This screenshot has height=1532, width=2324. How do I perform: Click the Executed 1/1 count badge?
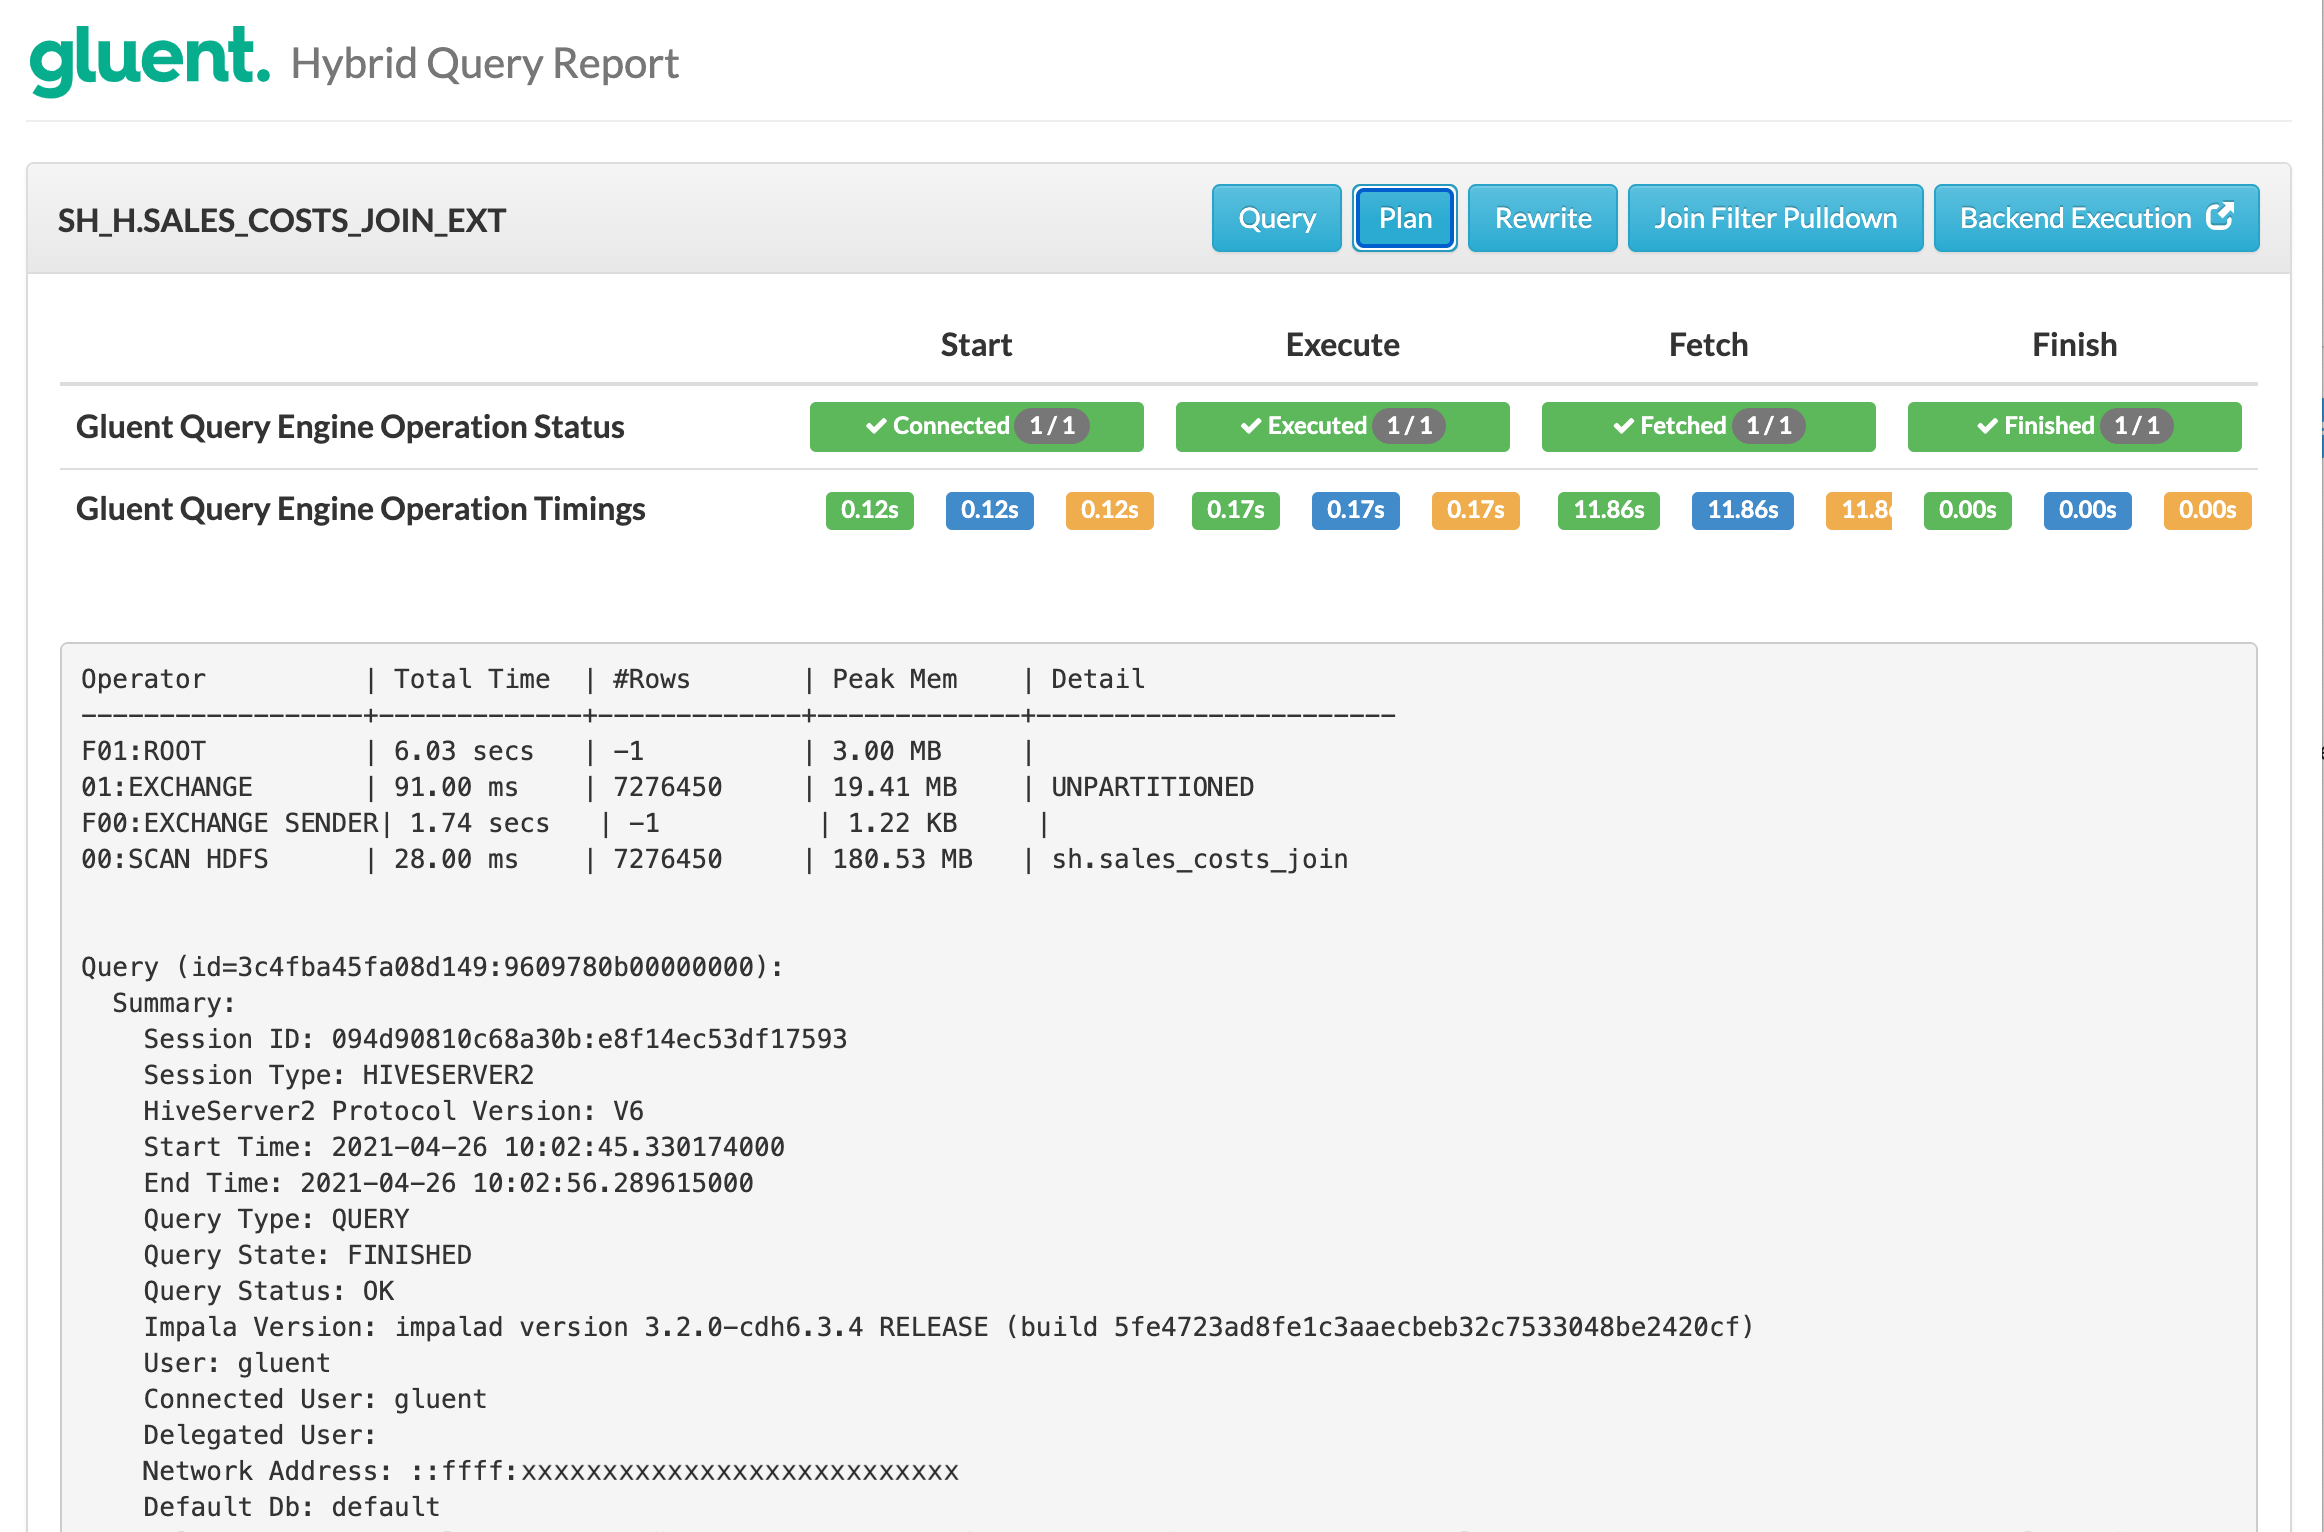coord(1409,426)
